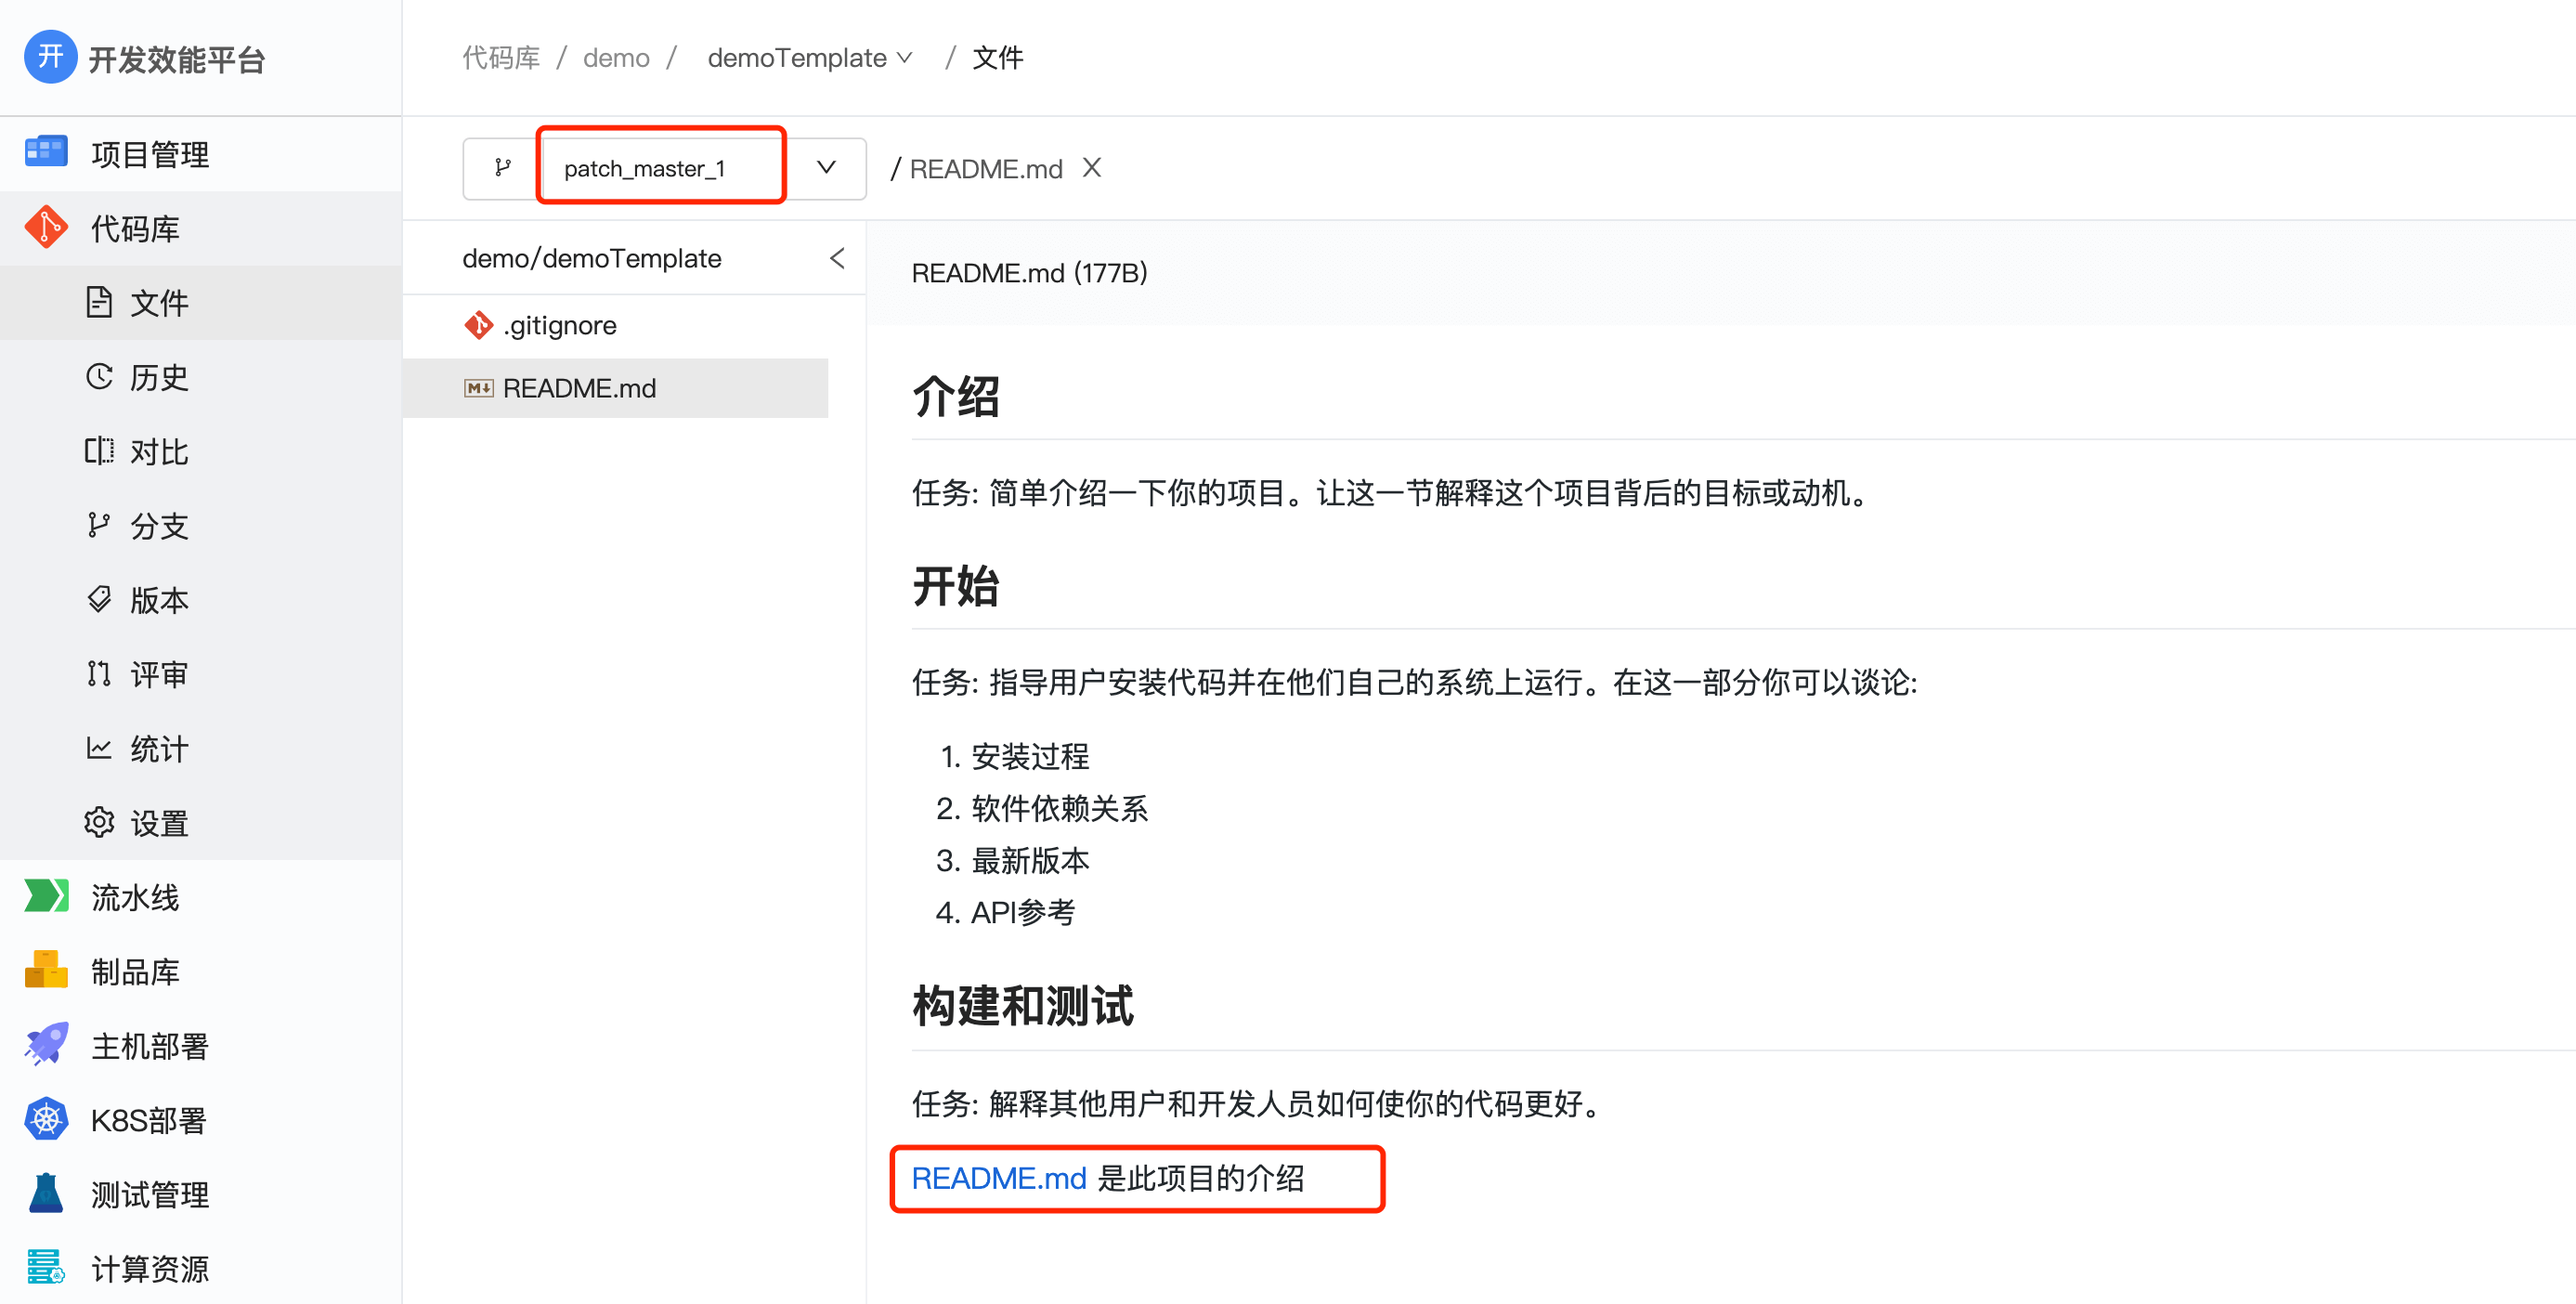
Task: Click the 制品库 artifact boxes icon
Action: [x=46, y=970]
